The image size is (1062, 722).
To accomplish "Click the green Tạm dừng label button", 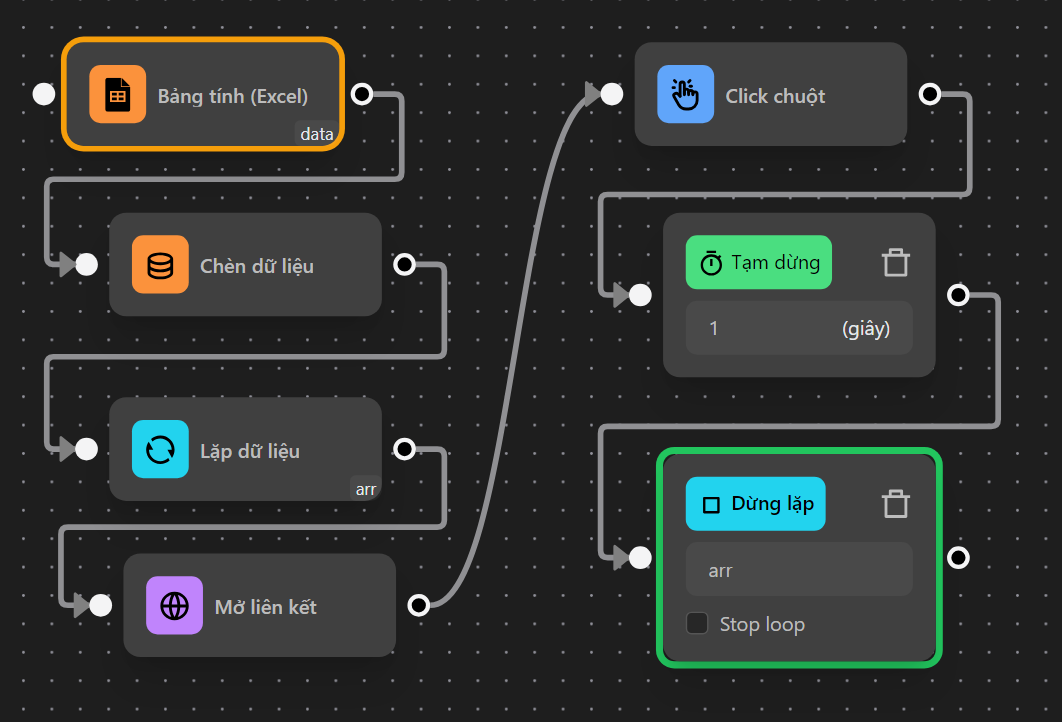I will pos(758,263).
